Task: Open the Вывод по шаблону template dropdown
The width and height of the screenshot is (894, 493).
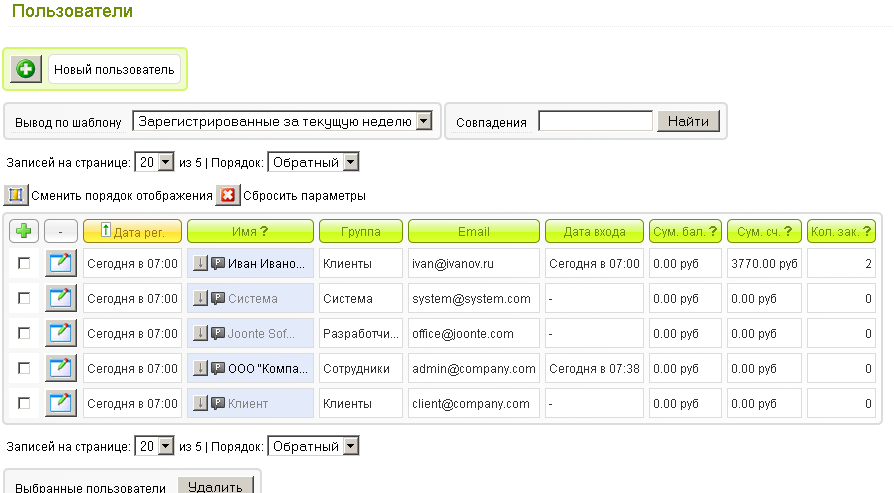Action: (282, 121)
